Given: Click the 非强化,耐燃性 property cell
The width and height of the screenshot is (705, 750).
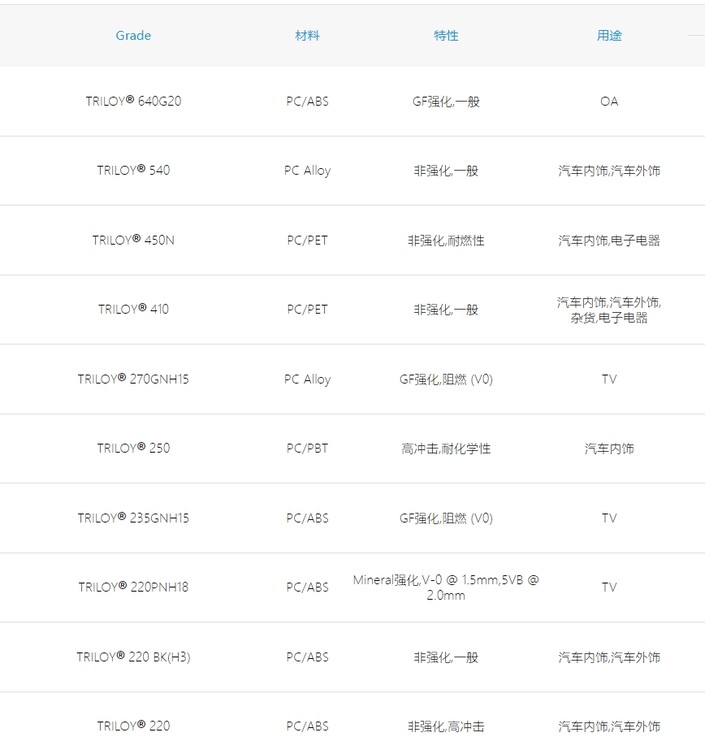Looking at the screenshot, I should [446, 240].
